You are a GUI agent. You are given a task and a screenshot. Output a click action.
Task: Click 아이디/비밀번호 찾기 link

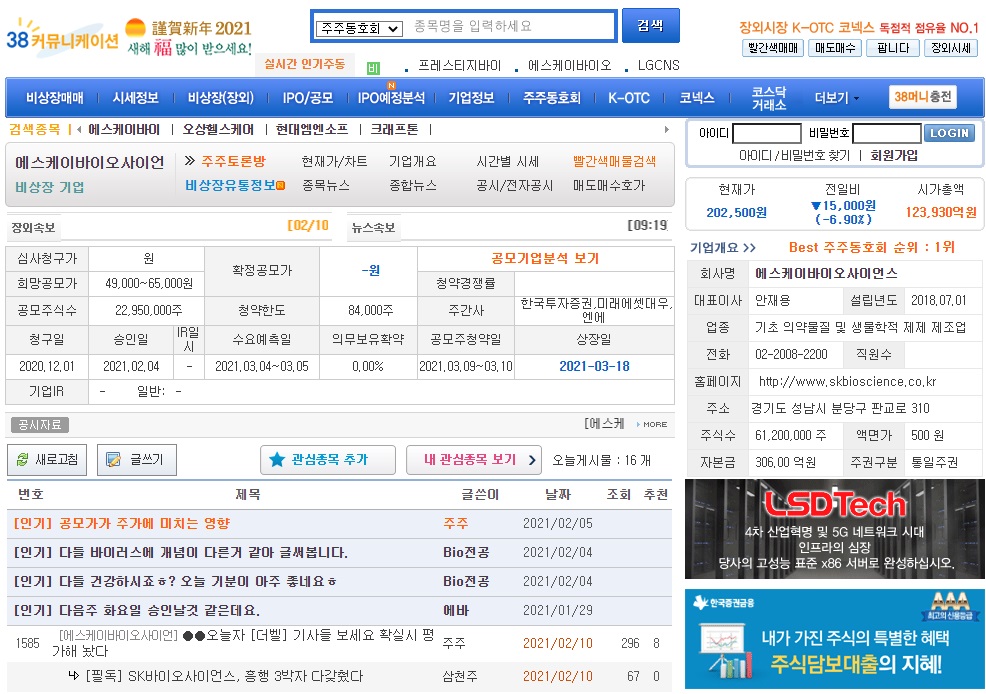tap(794, 155)
